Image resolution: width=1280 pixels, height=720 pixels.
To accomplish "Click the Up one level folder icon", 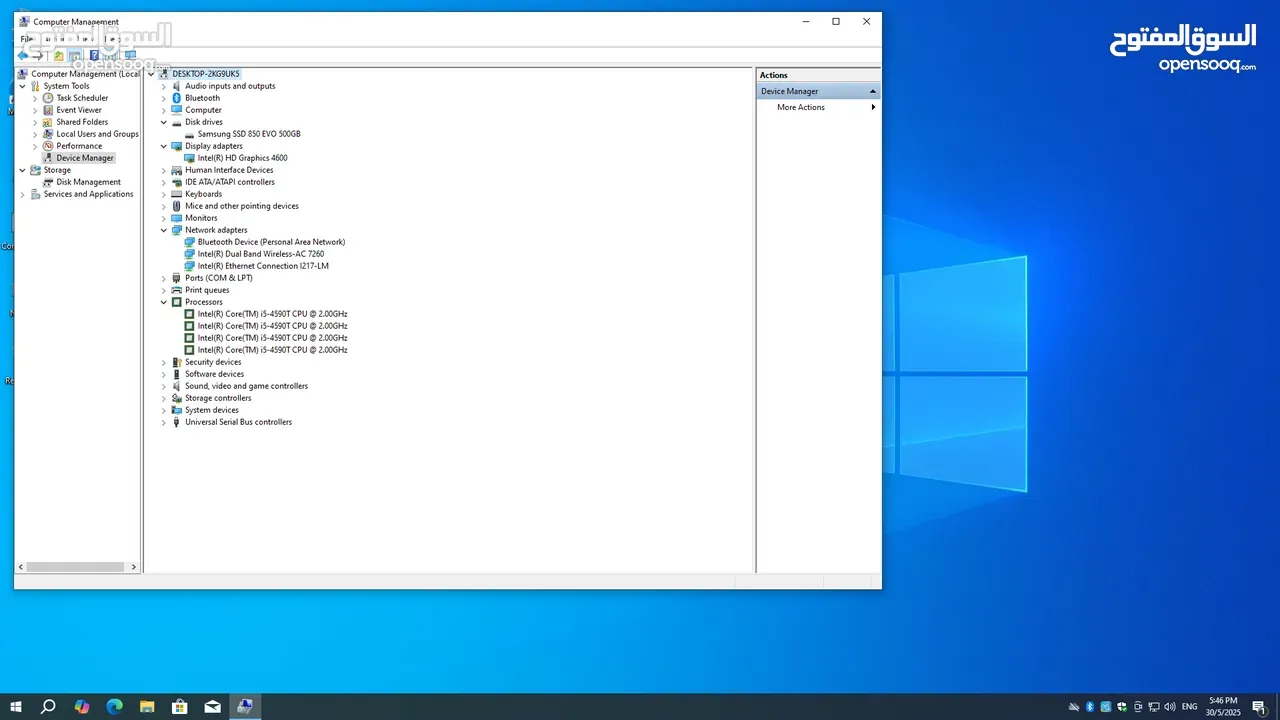I will 59,56.
